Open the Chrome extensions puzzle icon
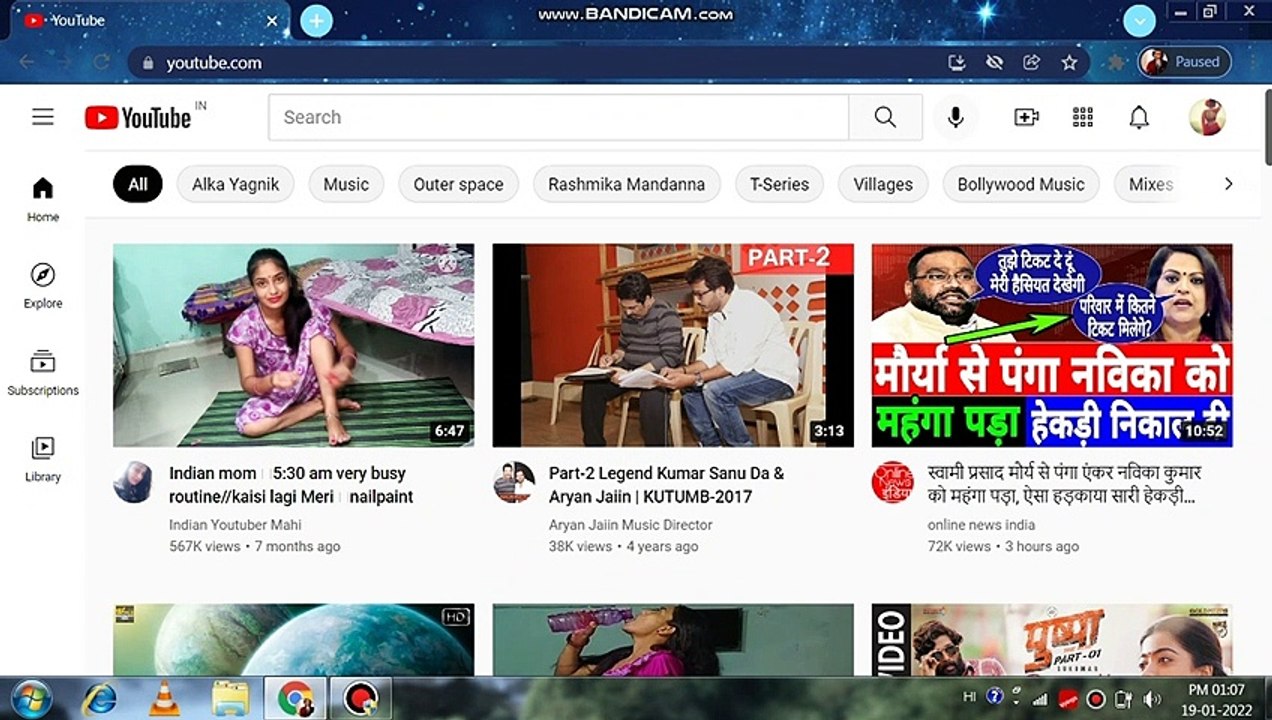 (x=1117, y=62)
